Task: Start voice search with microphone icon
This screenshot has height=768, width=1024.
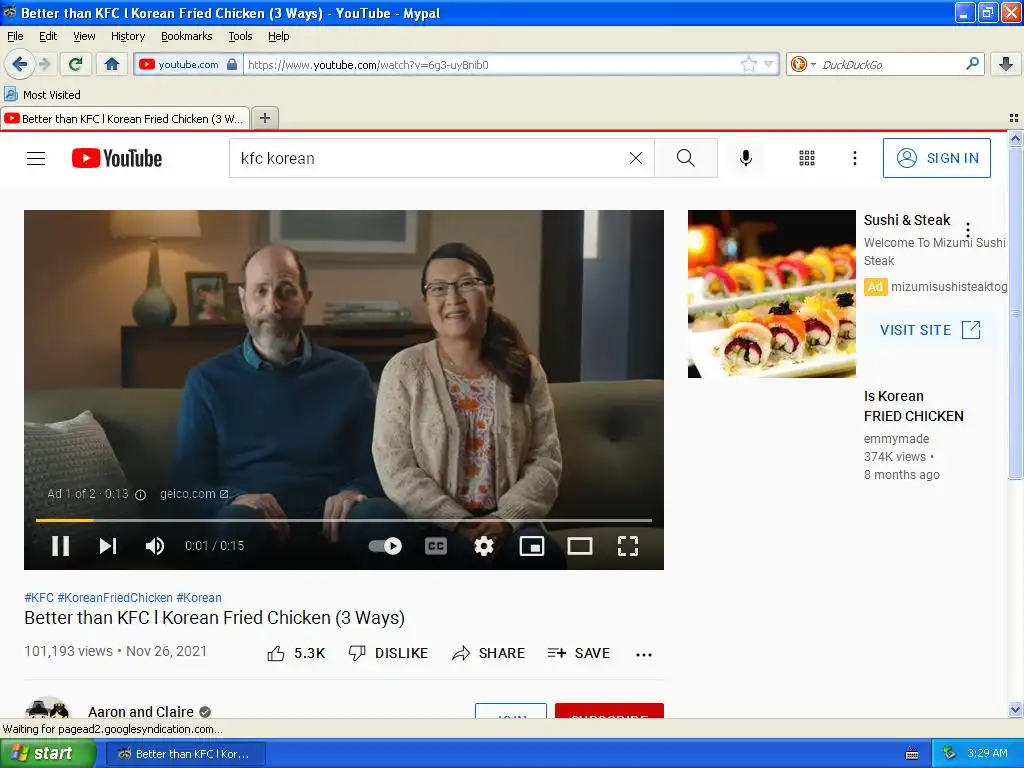Action: [746, 158]
